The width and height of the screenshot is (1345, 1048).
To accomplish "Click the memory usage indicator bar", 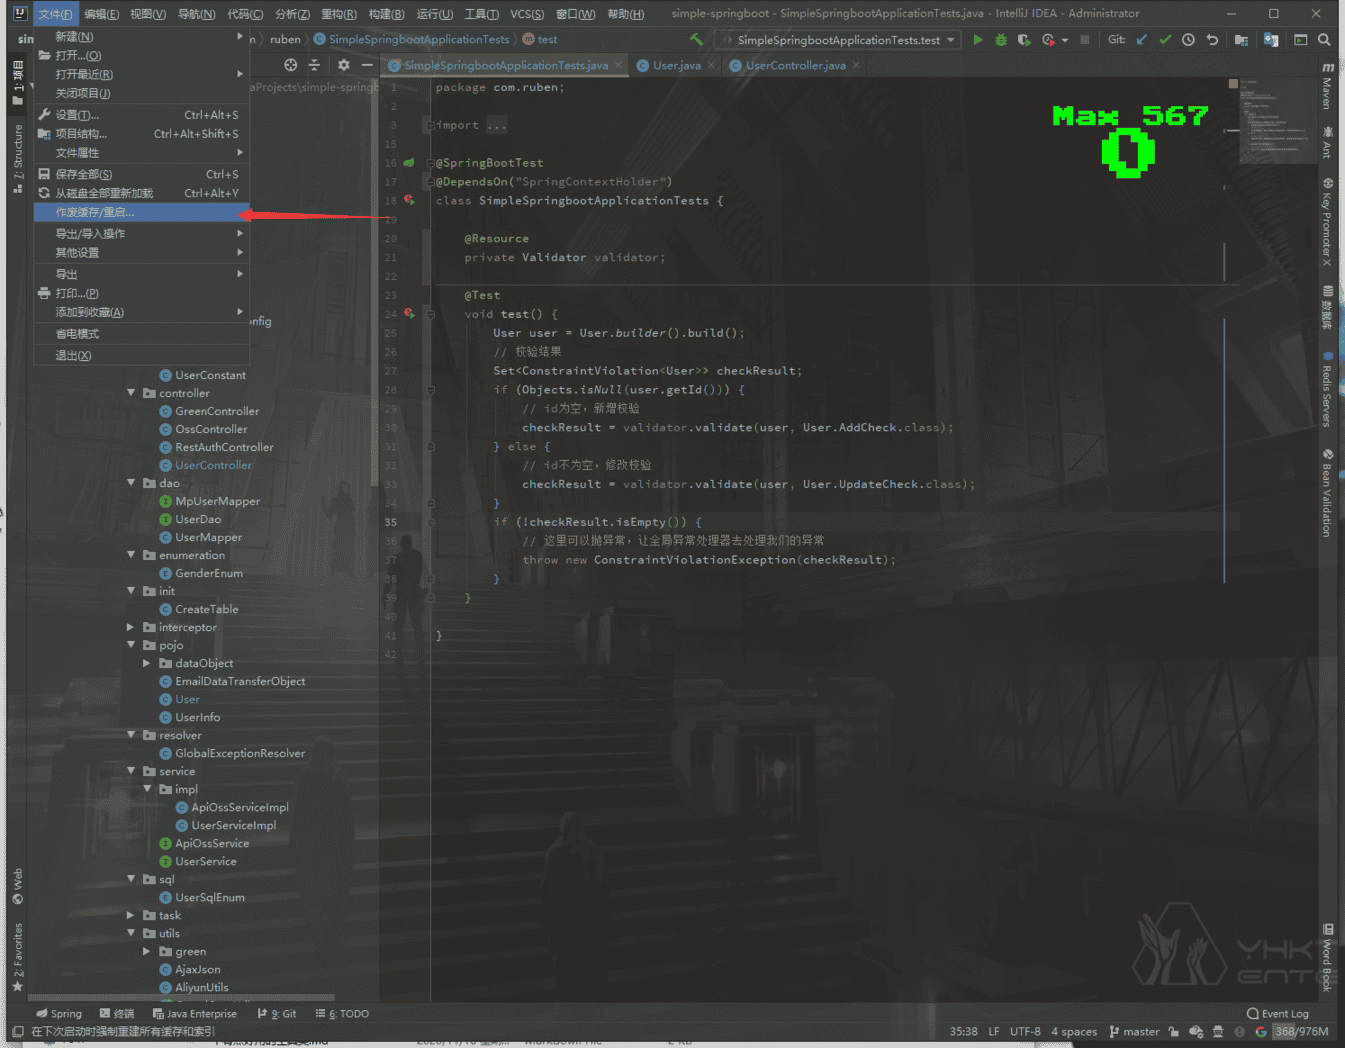I will (x=1301, y=1031).
